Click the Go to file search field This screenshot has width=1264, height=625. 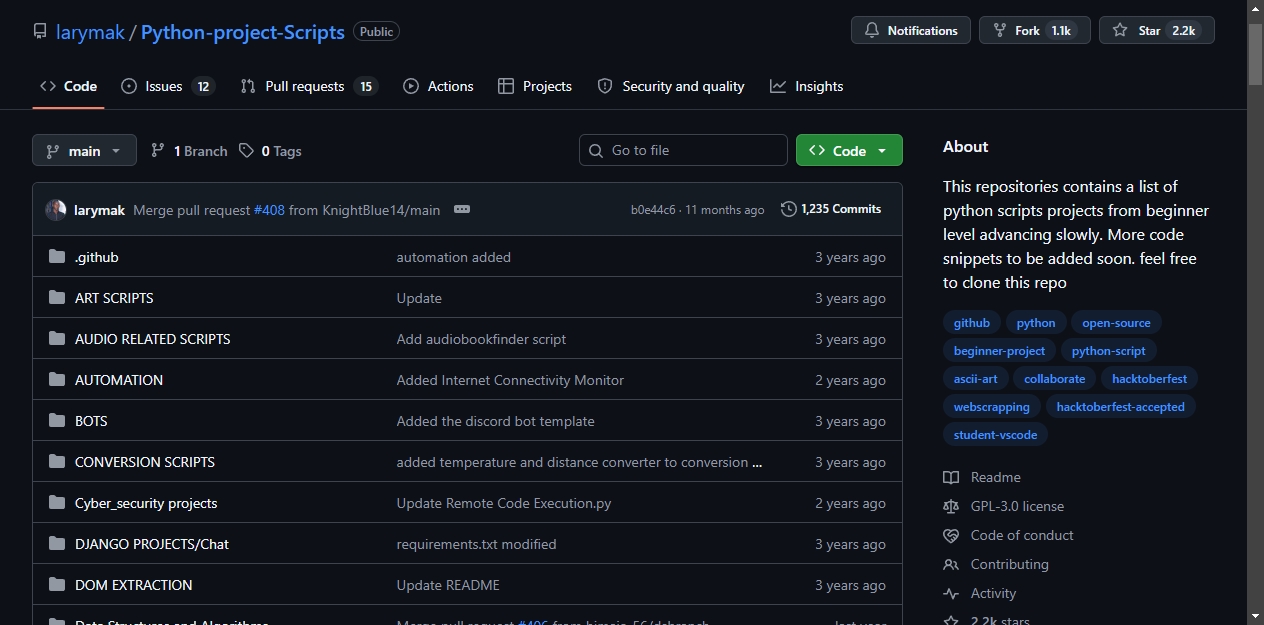[683, 150]
